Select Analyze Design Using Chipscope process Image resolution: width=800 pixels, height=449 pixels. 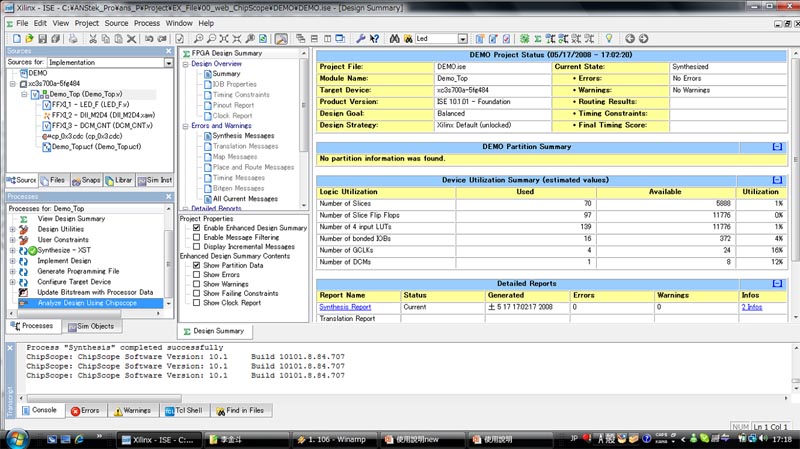(x=87, y=303)
